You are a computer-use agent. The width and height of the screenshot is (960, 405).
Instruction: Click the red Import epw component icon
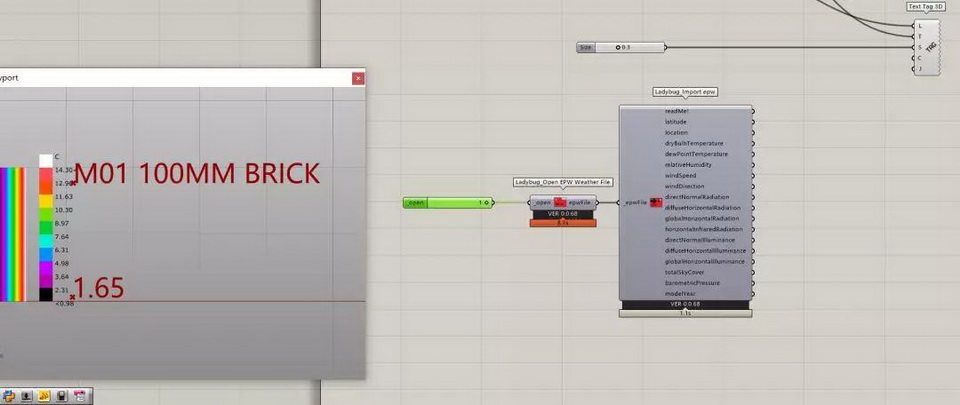[656, 202]
